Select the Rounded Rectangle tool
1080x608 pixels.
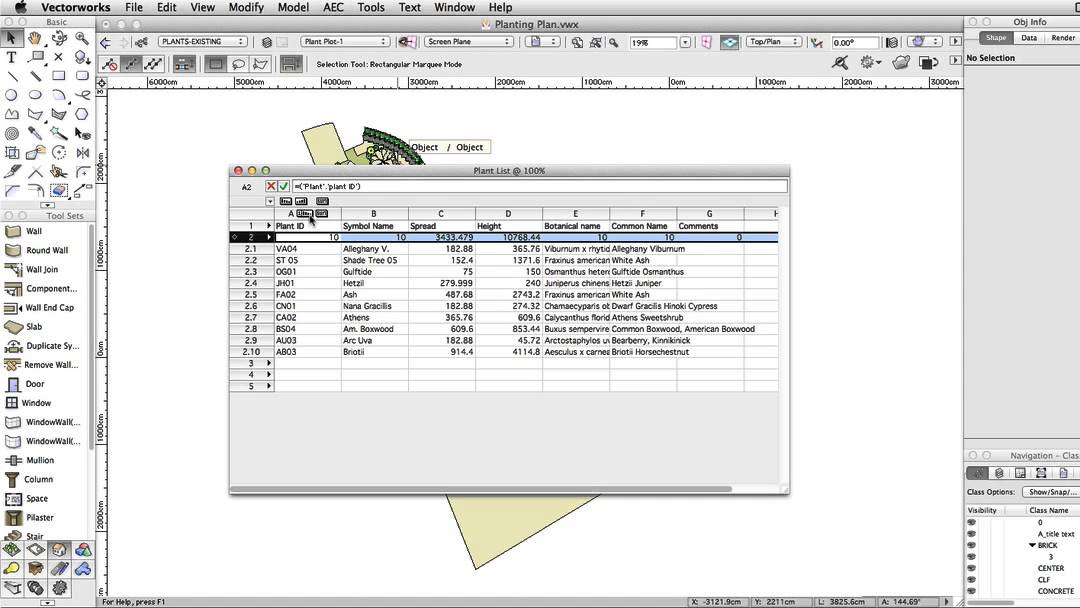pyautogui.click(x=82, y=76)
